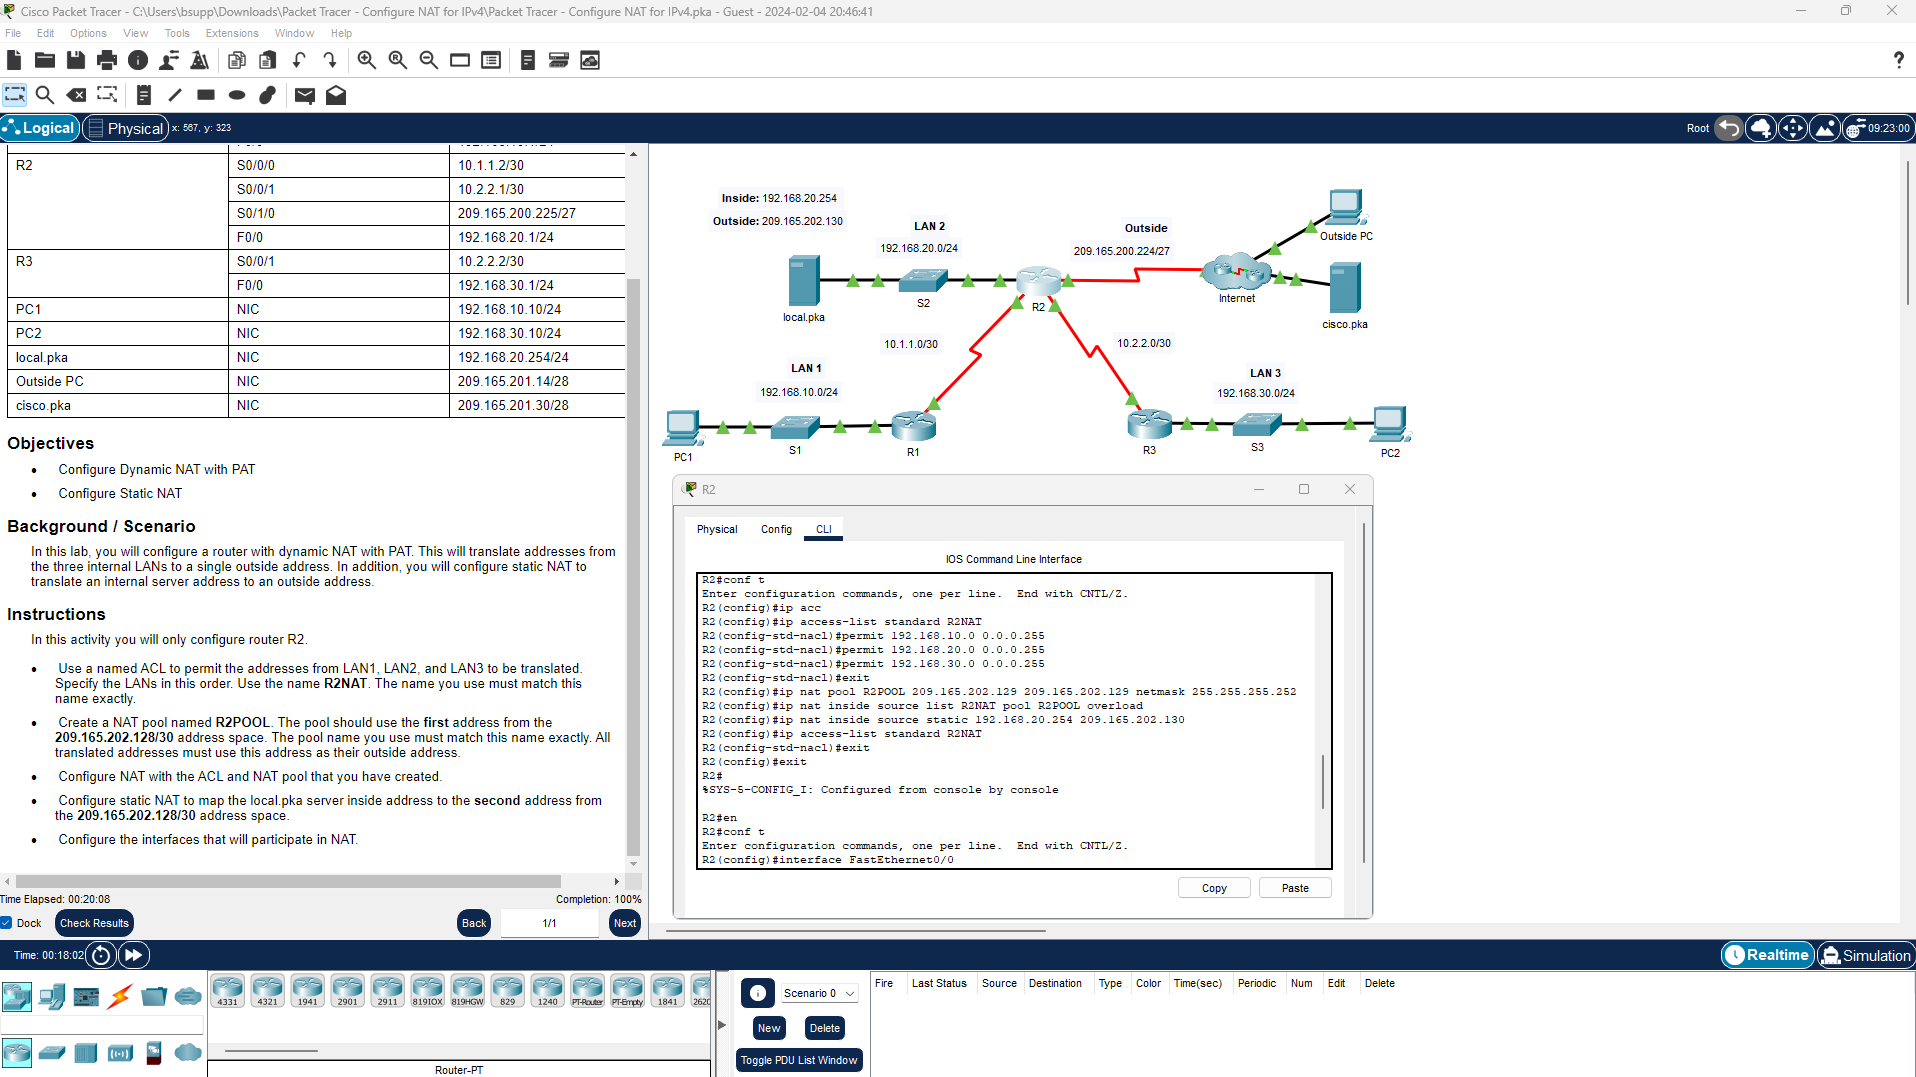1916x1077 pixels.
Task: Uncheck the Dock checkbox
Action: tap(7, 923)
